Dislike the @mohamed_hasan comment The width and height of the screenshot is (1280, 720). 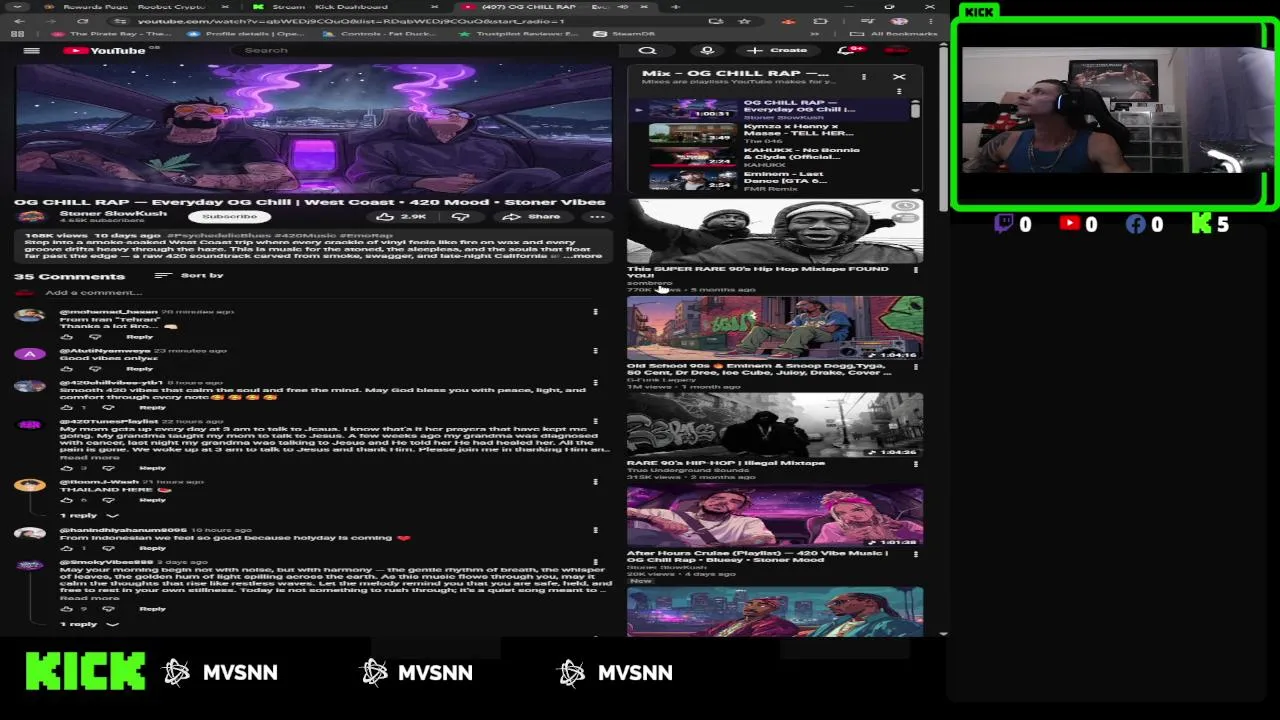tap(95, 337)
